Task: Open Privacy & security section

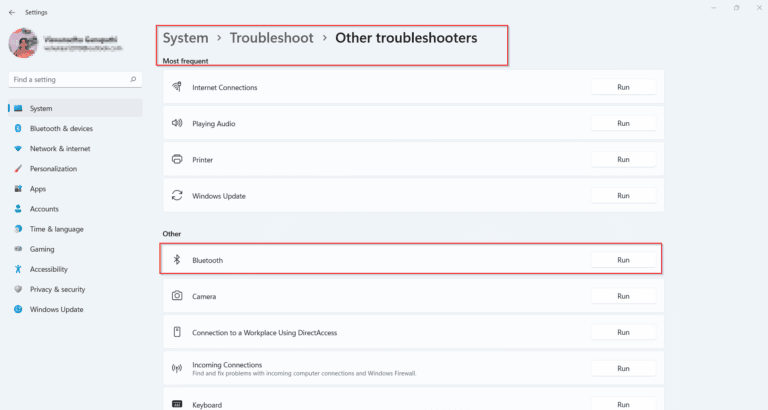Action: tap(57, 289)
